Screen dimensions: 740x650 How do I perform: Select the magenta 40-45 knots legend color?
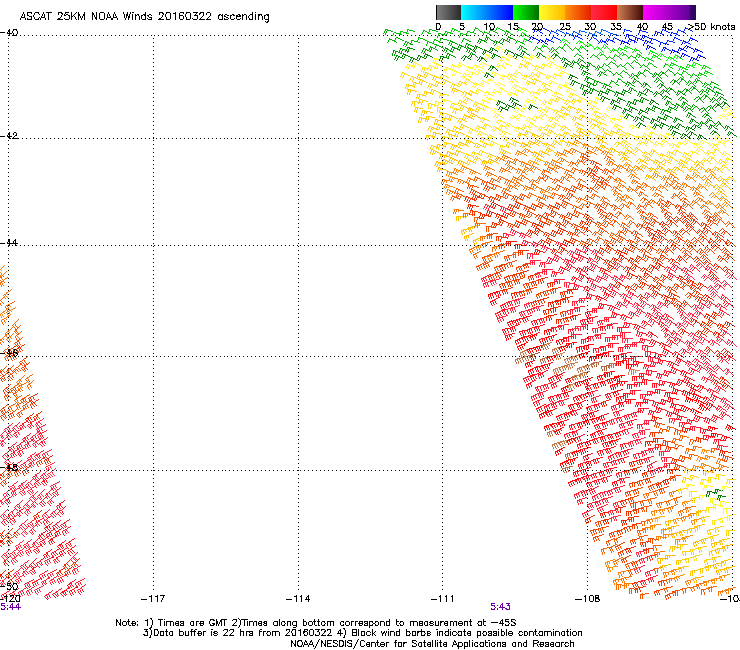[x=656, y=12]
